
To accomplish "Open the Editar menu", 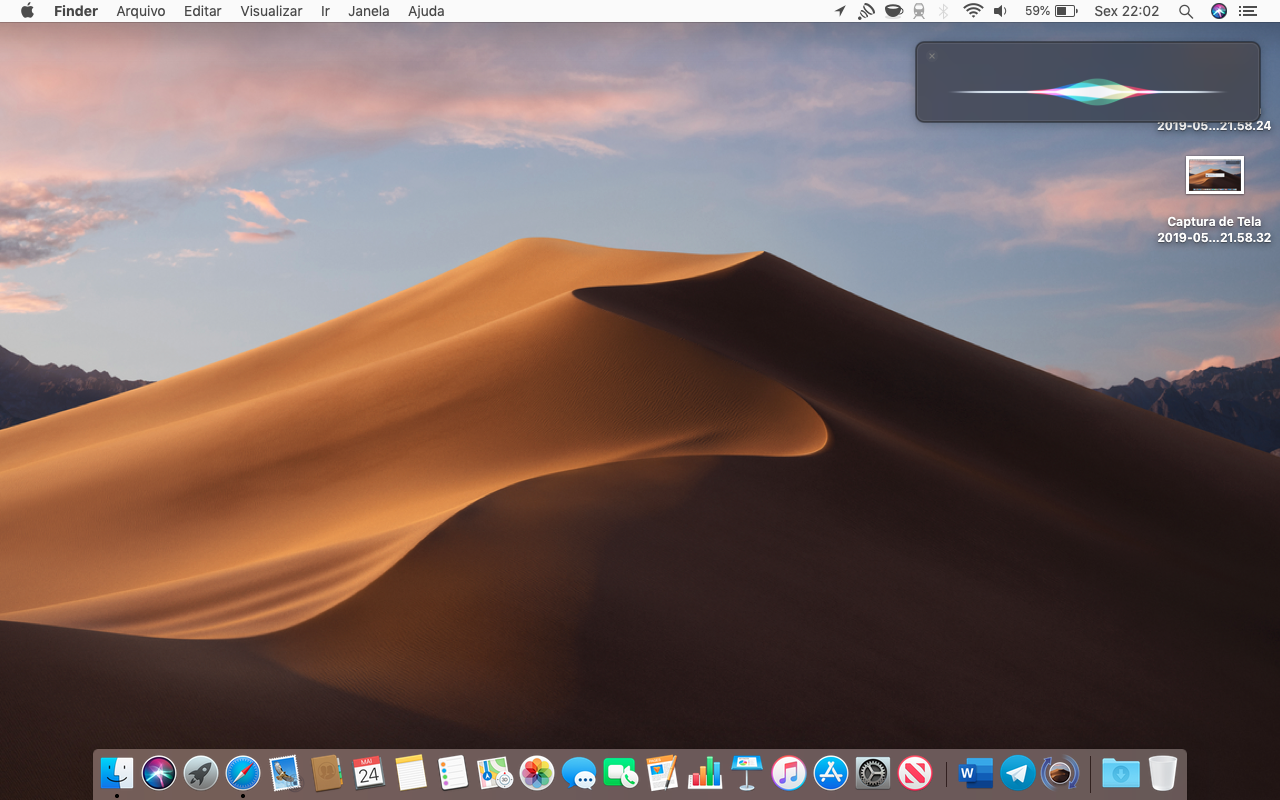I will (x=203, y=11).
